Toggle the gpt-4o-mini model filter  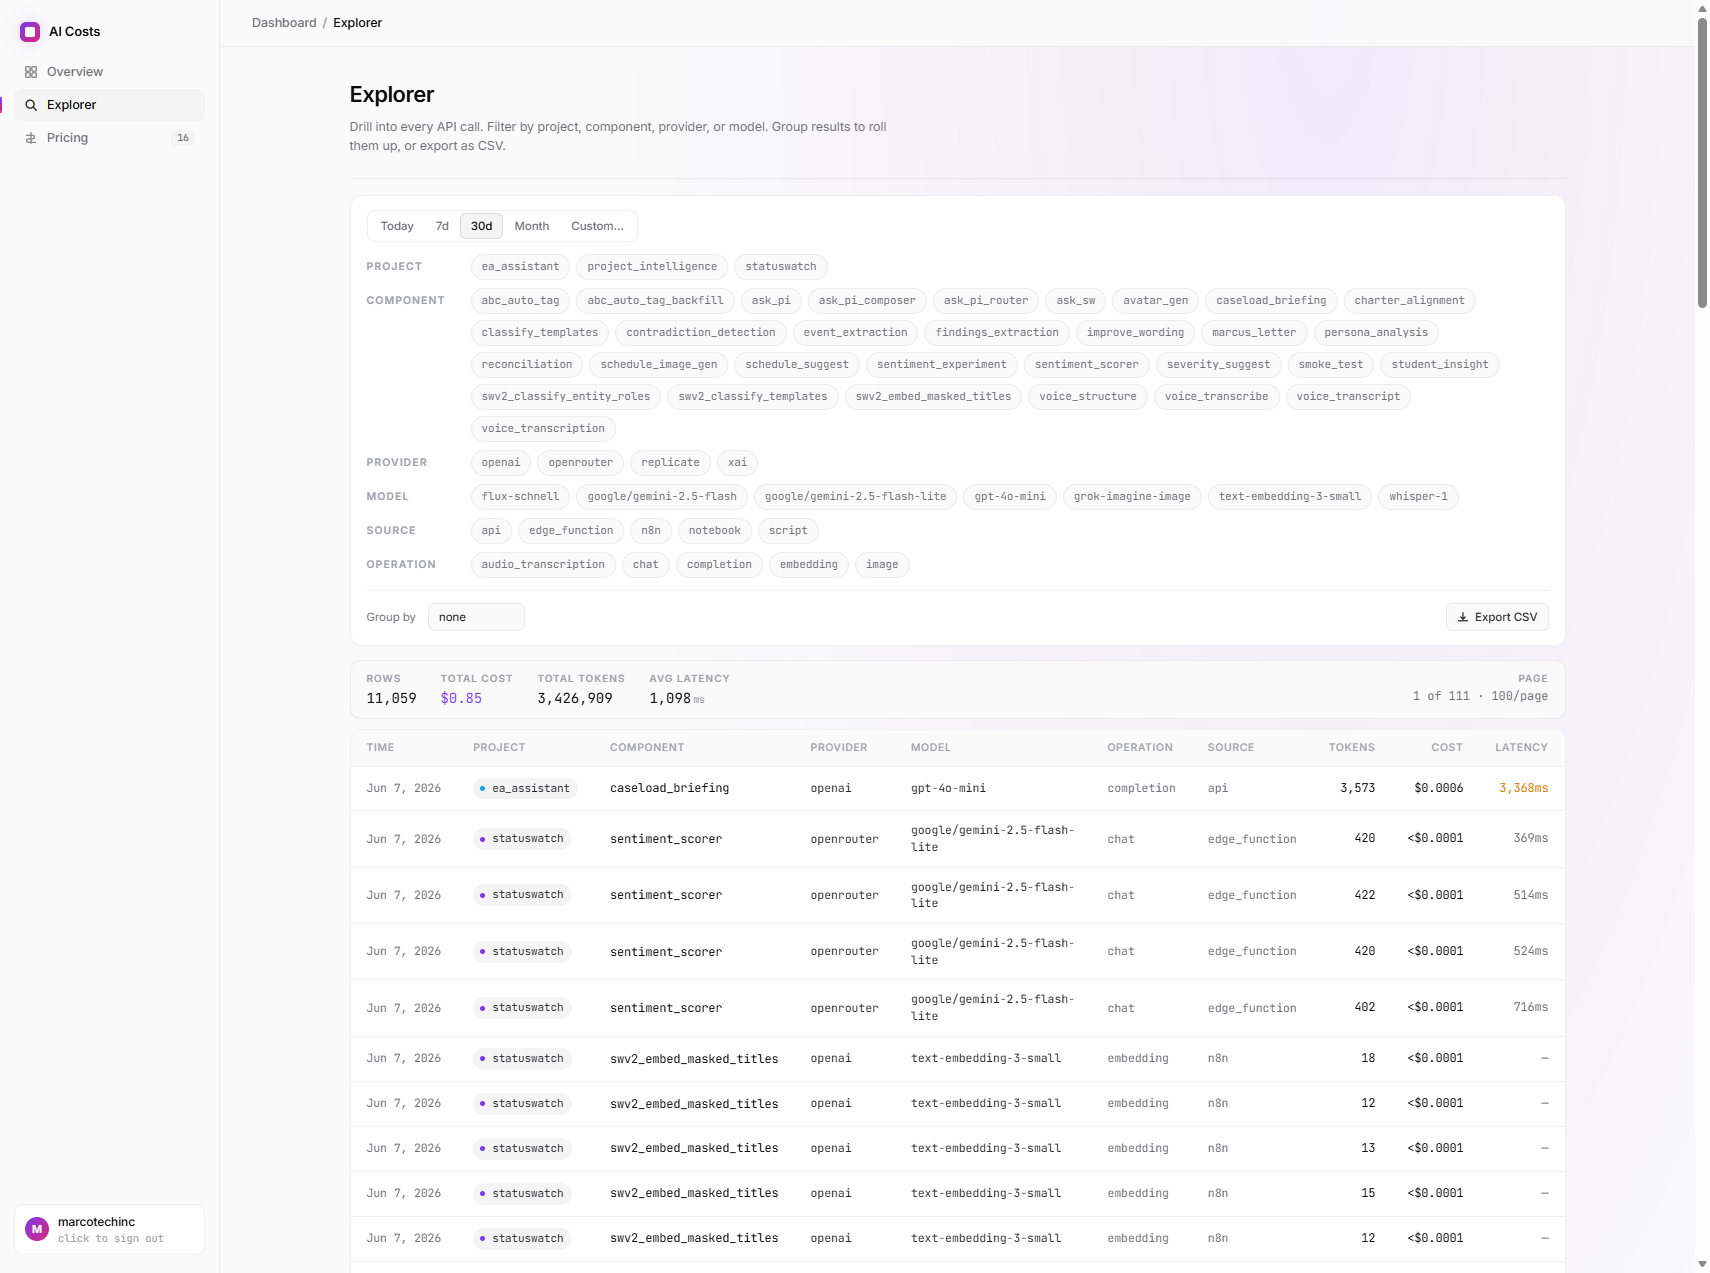1010,497
